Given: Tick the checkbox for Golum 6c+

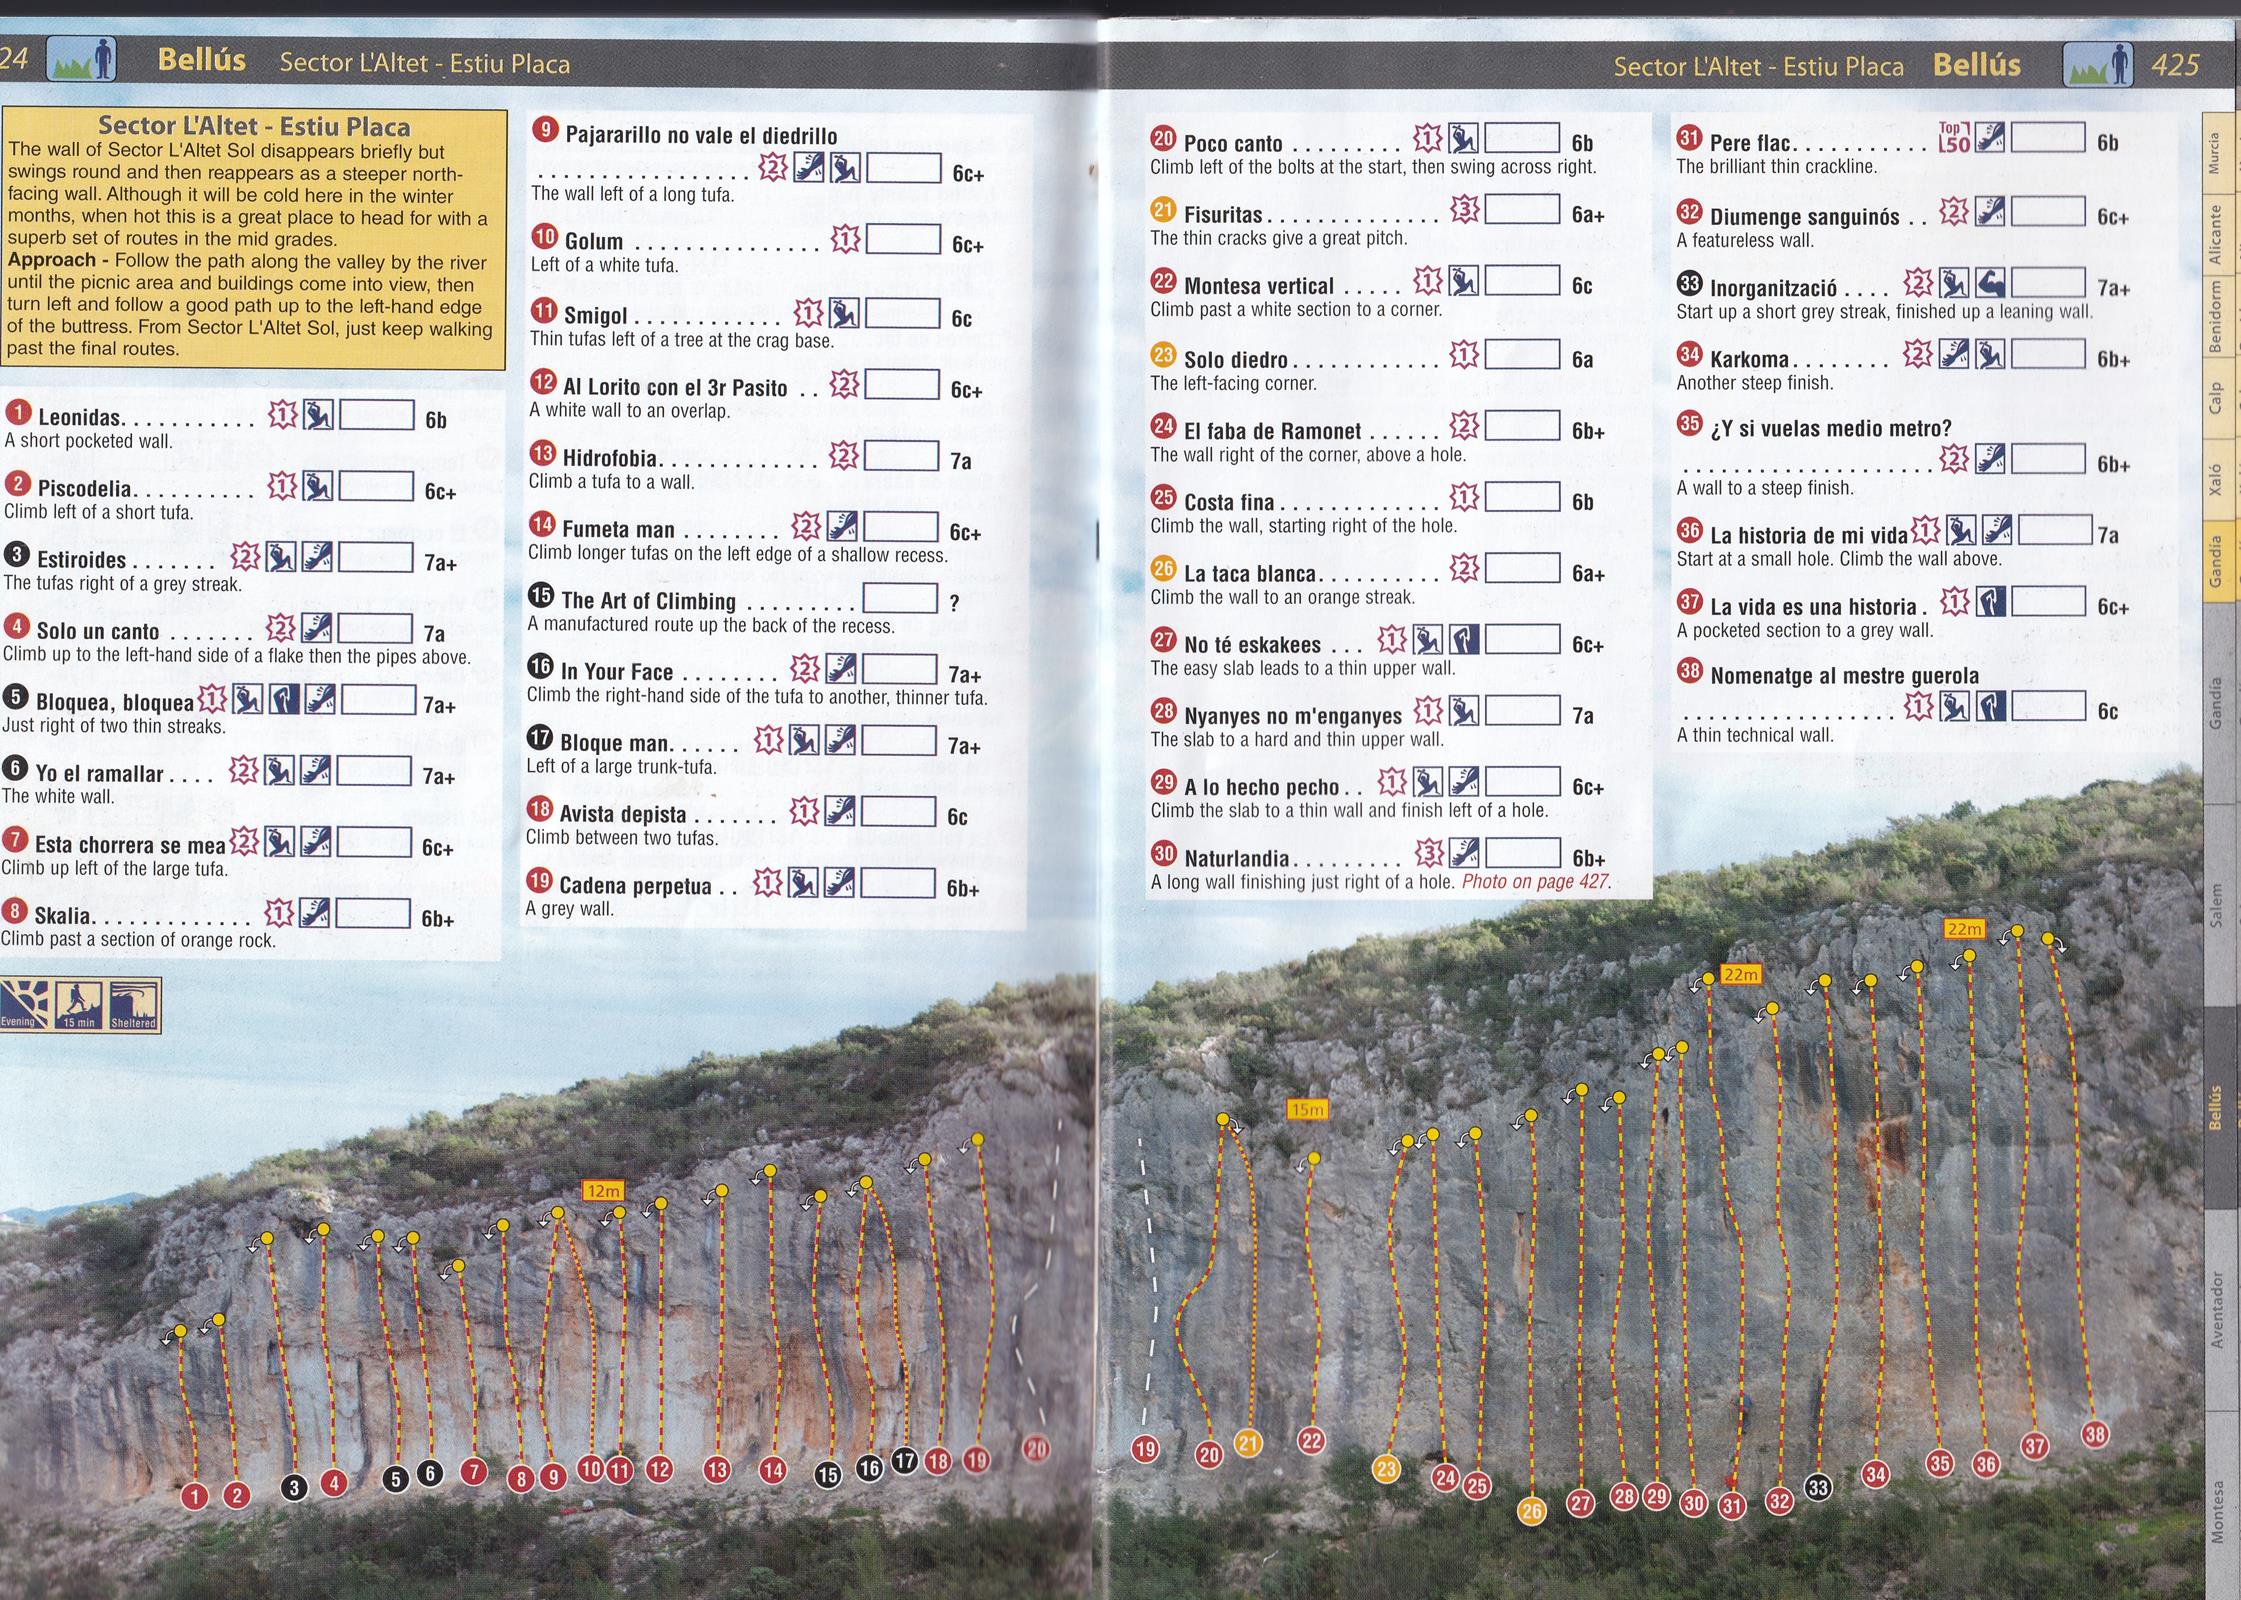Looking at the screenshot, I should 902,240.
